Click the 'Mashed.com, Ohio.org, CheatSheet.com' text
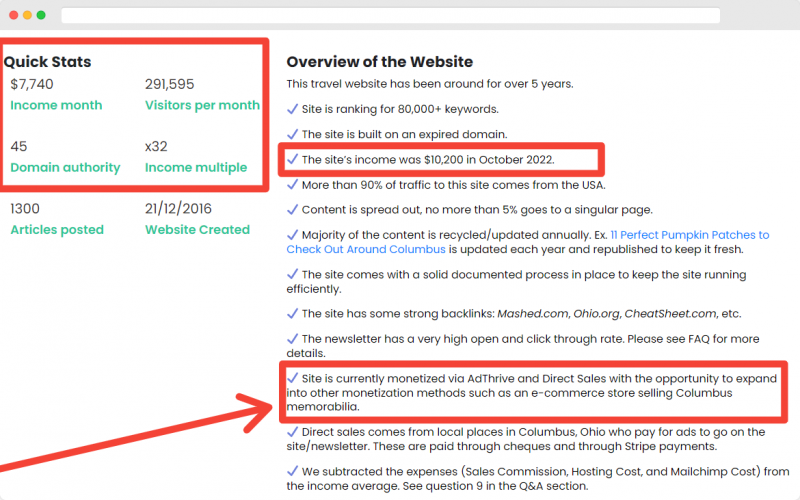 click(607, 314)
